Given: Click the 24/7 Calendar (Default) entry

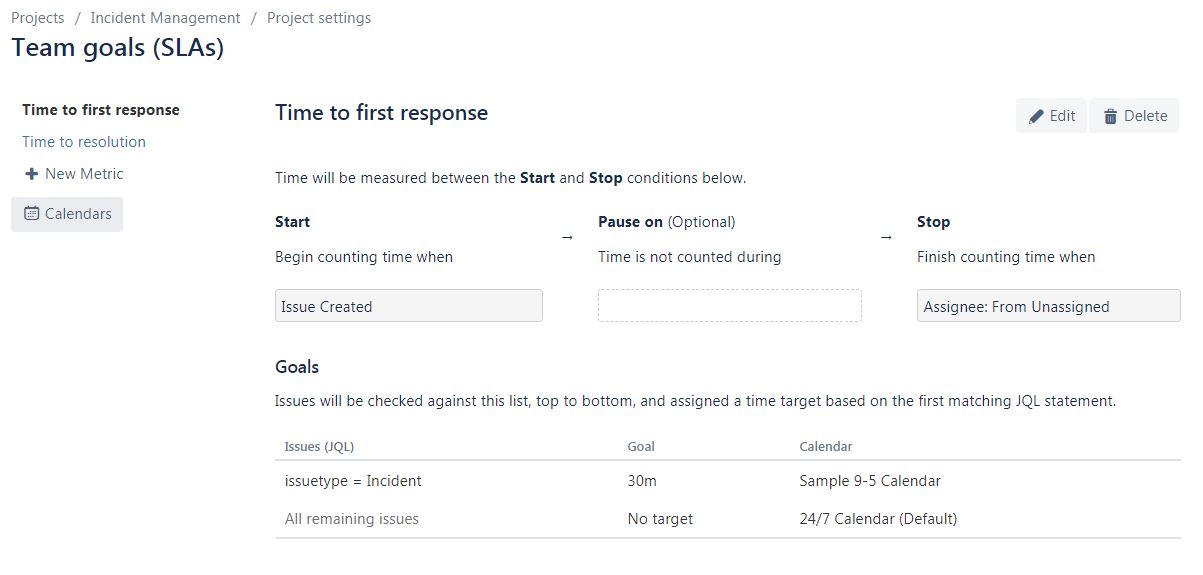Looking at the screenshot, I should coord(878,519).
